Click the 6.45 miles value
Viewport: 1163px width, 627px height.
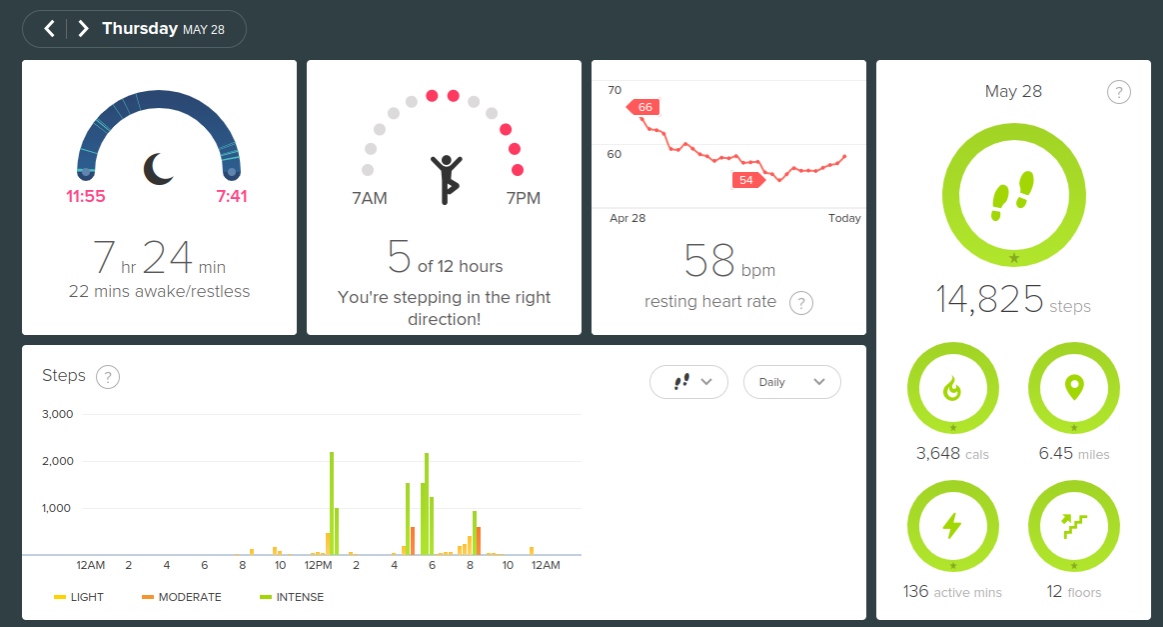(x=1073, y=453)
